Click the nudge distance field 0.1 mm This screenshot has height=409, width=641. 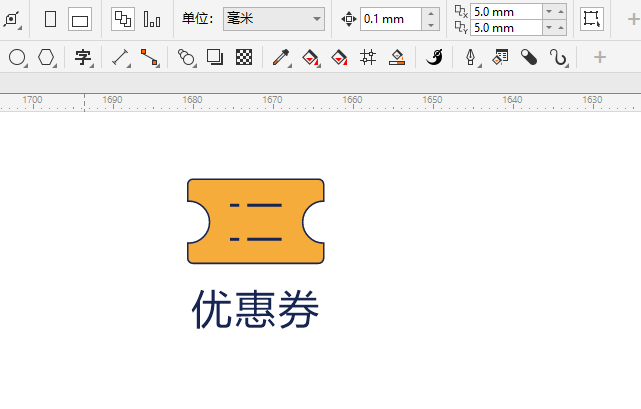coord(391,19)
